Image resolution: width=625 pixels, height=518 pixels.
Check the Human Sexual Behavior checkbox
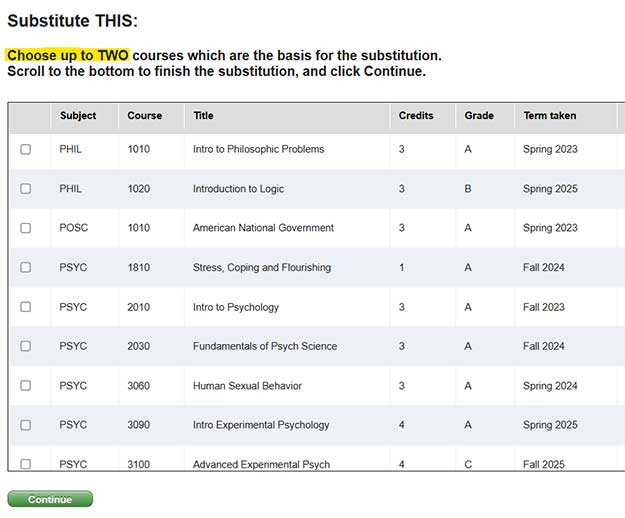pos(26,385)
